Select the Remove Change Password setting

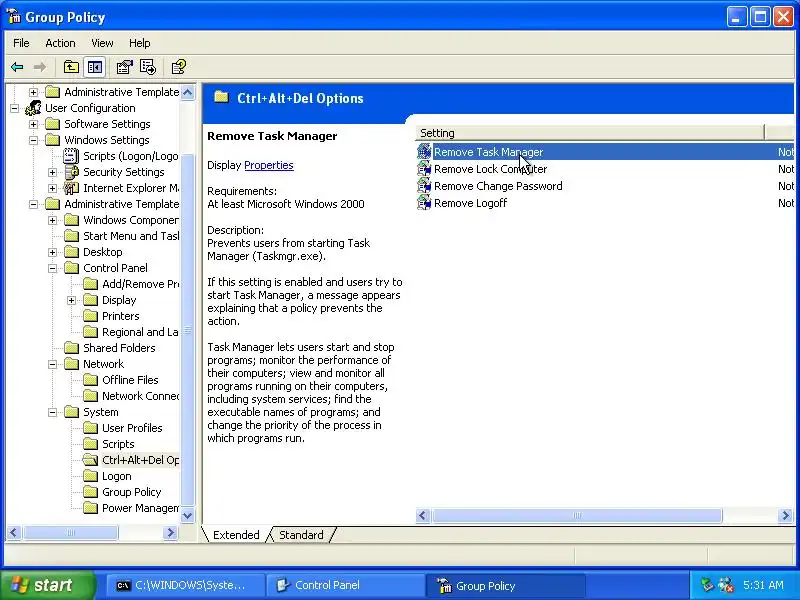pos(498,186)
